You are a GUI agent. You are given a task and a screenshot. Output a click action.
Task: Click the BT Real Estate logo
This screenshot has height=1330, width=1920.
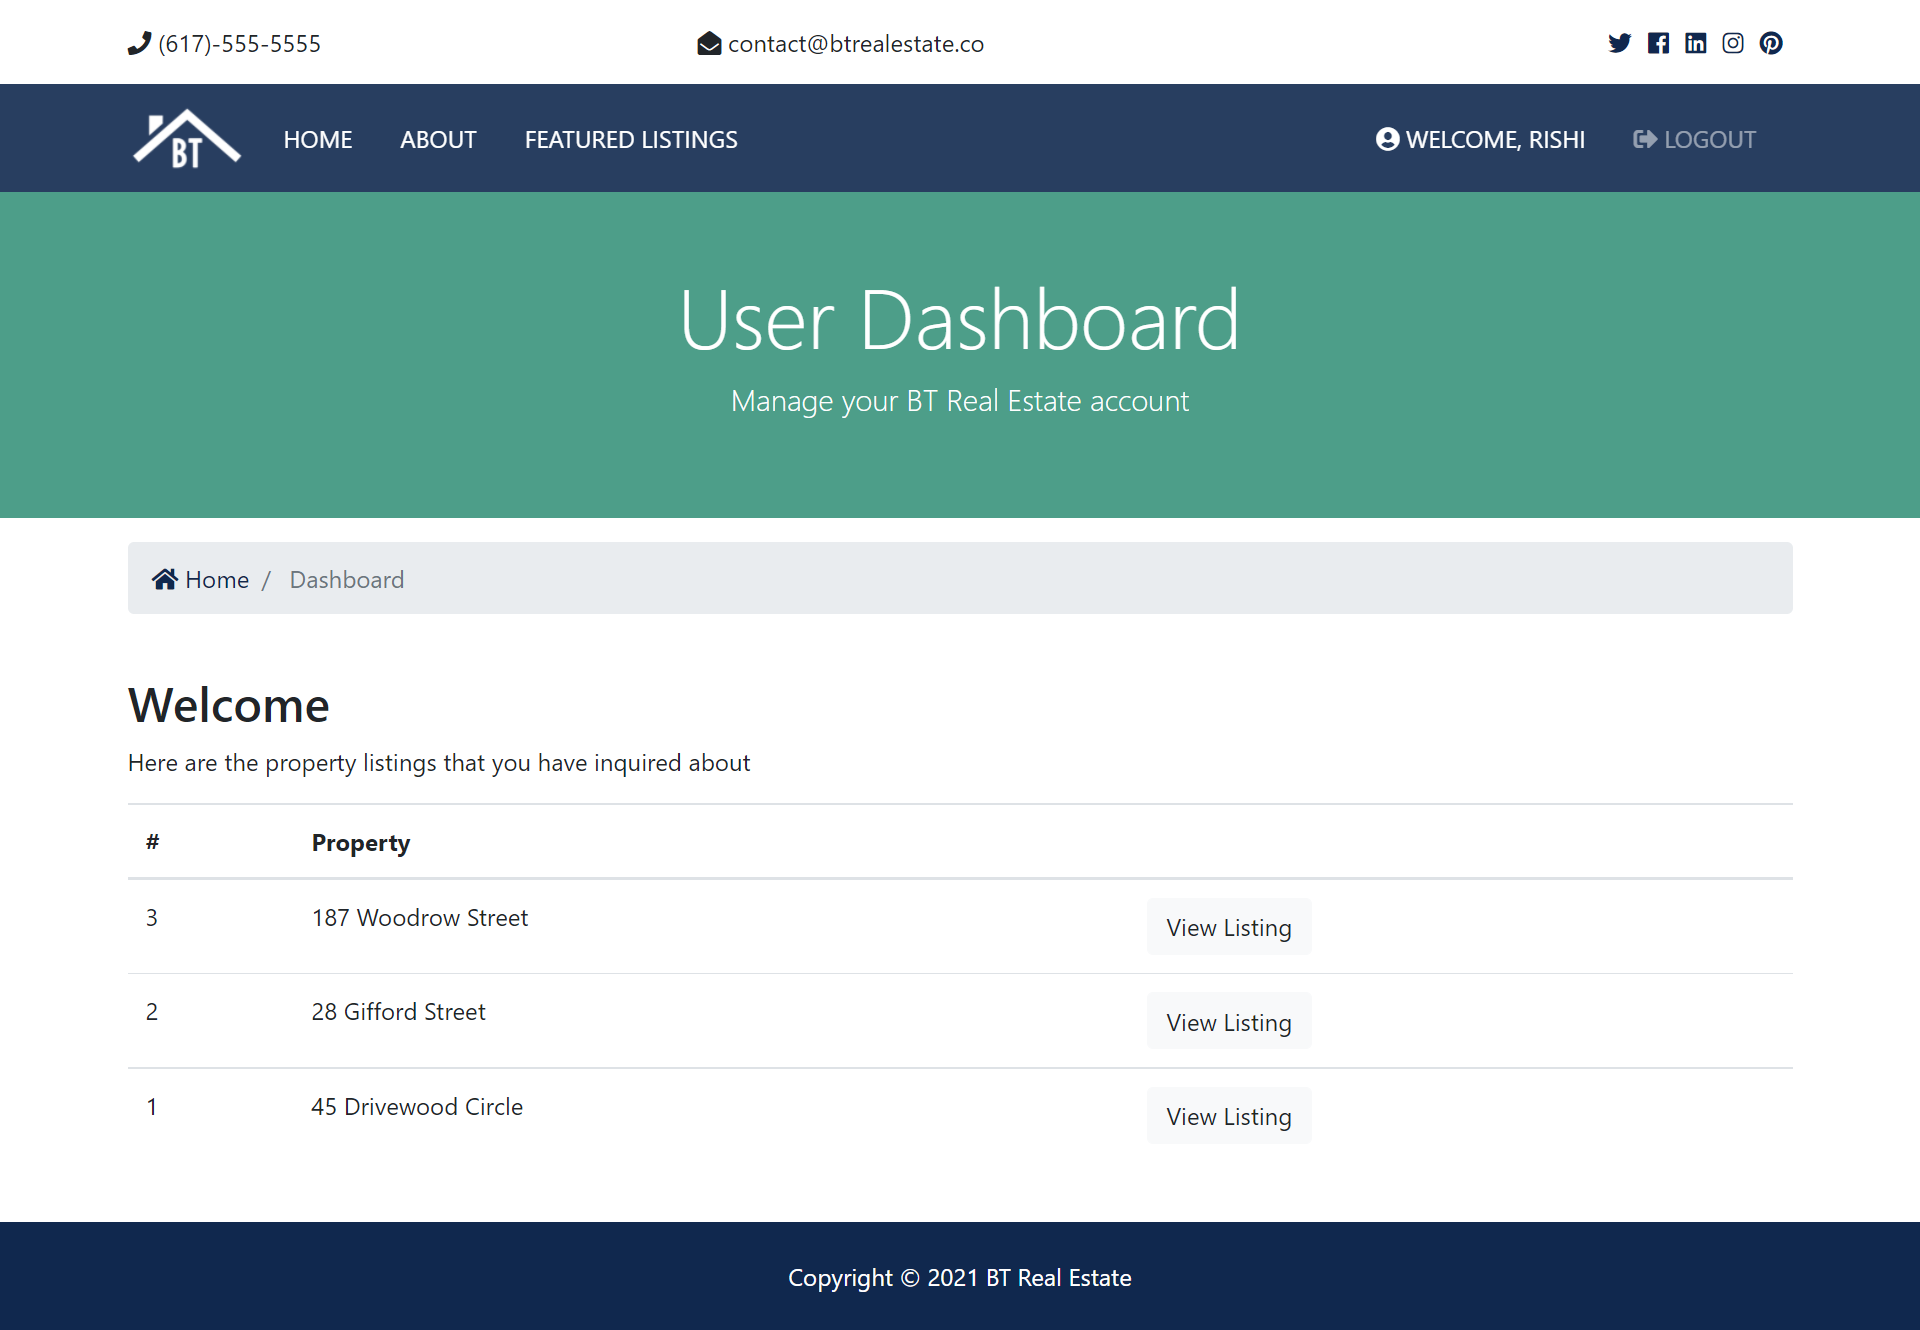[185, 138]
